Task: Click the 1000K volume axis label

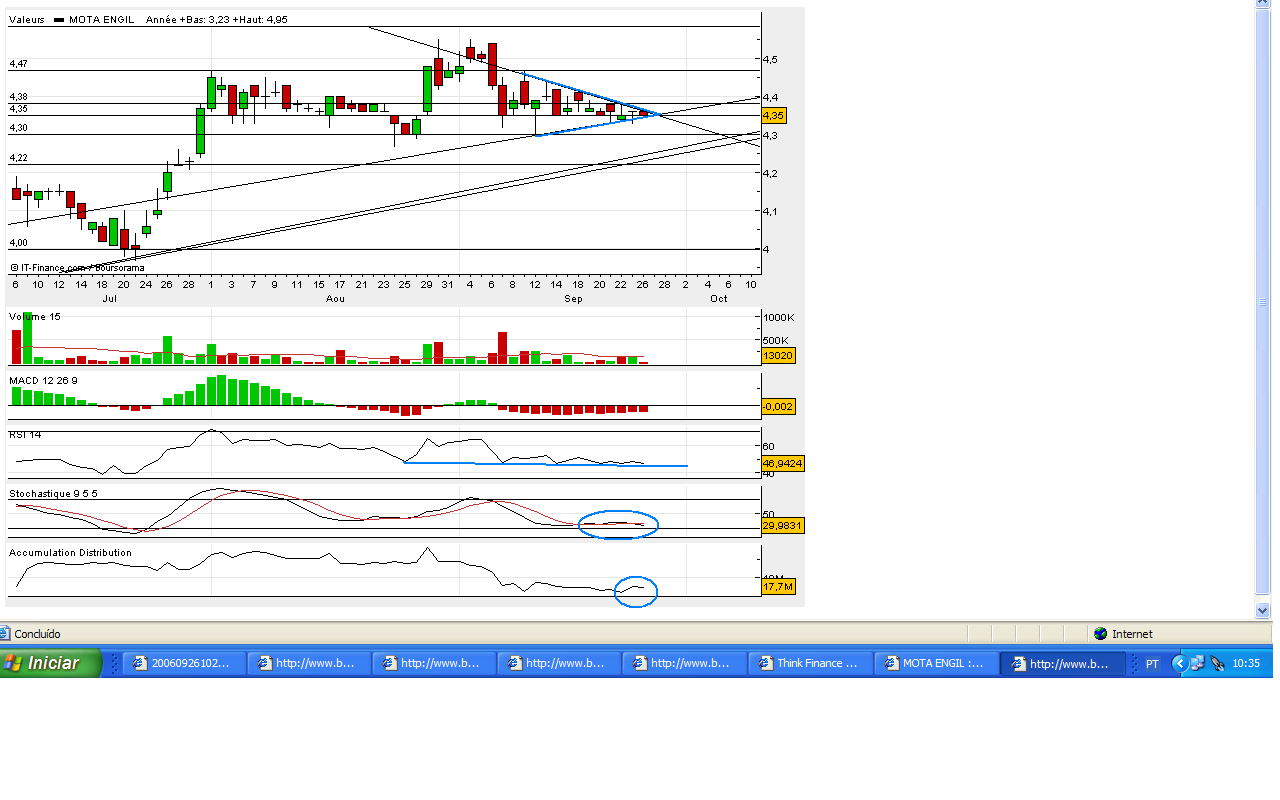Action: 779,317
